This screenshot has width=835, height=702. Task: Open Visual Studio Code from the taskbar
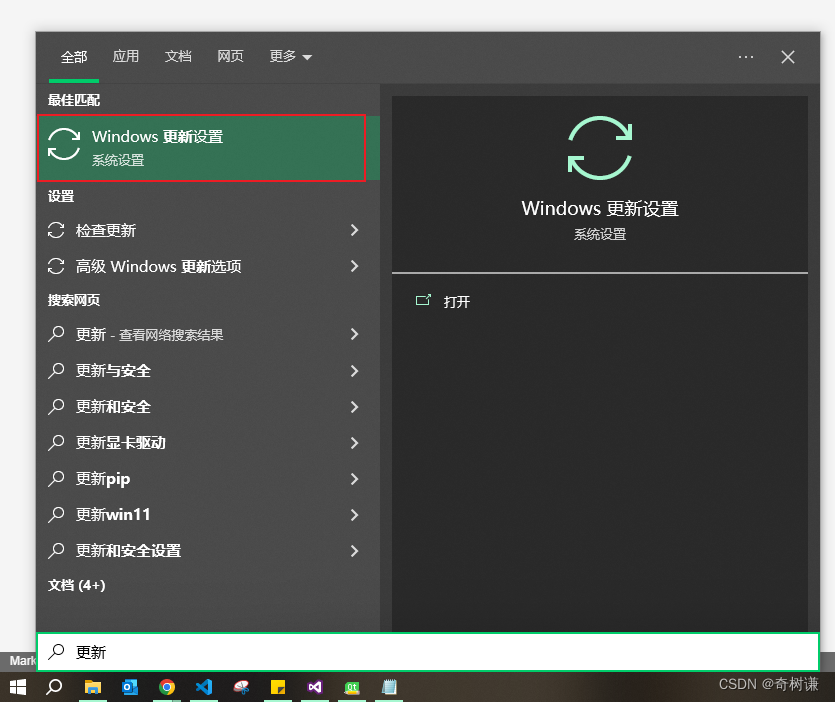point(204,687)
